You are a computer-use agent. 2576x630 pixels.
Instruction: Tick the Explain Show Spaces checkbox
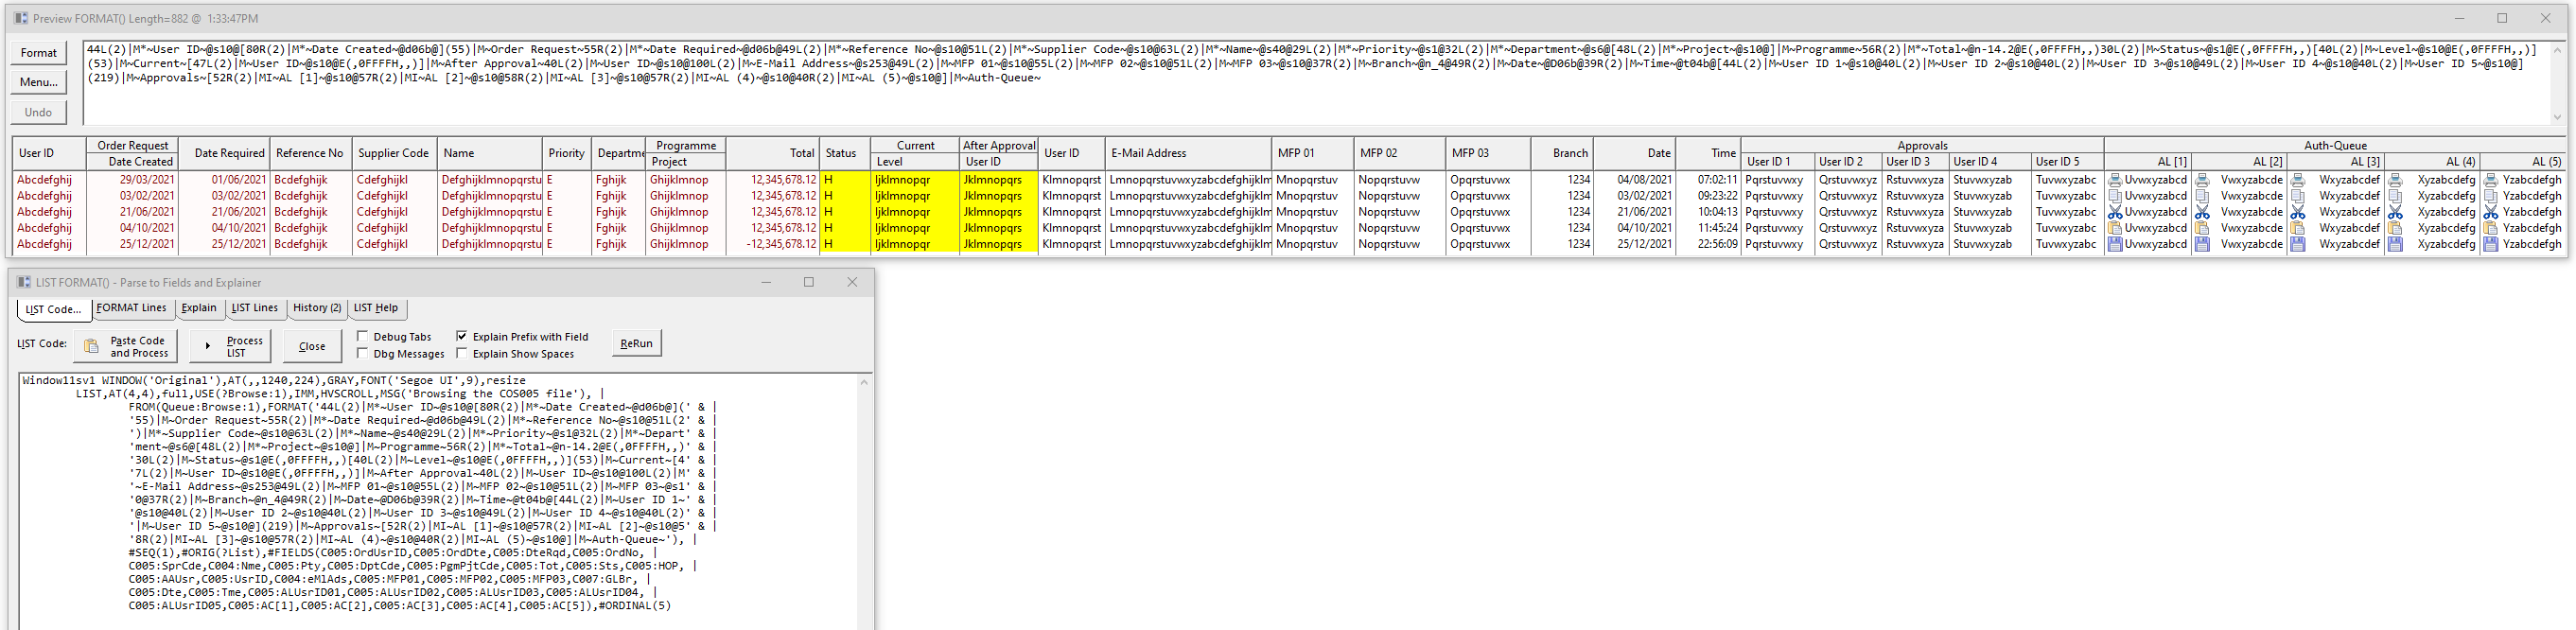tap(462, 354)
